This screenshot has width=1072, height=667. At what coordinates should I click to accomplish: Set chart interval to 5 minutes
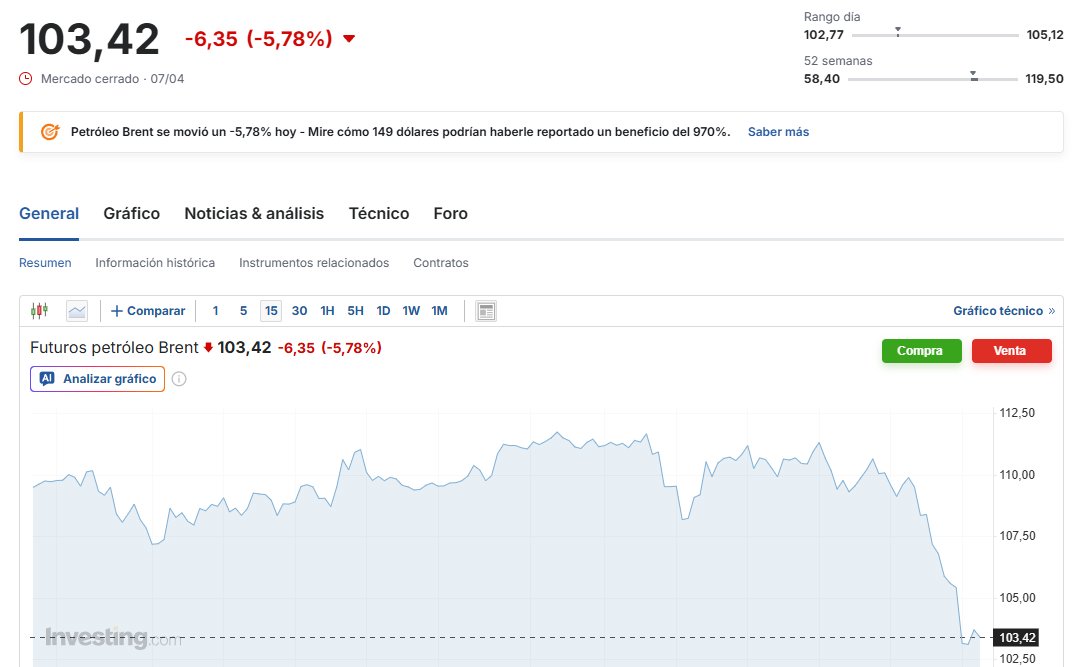point(243,311)
